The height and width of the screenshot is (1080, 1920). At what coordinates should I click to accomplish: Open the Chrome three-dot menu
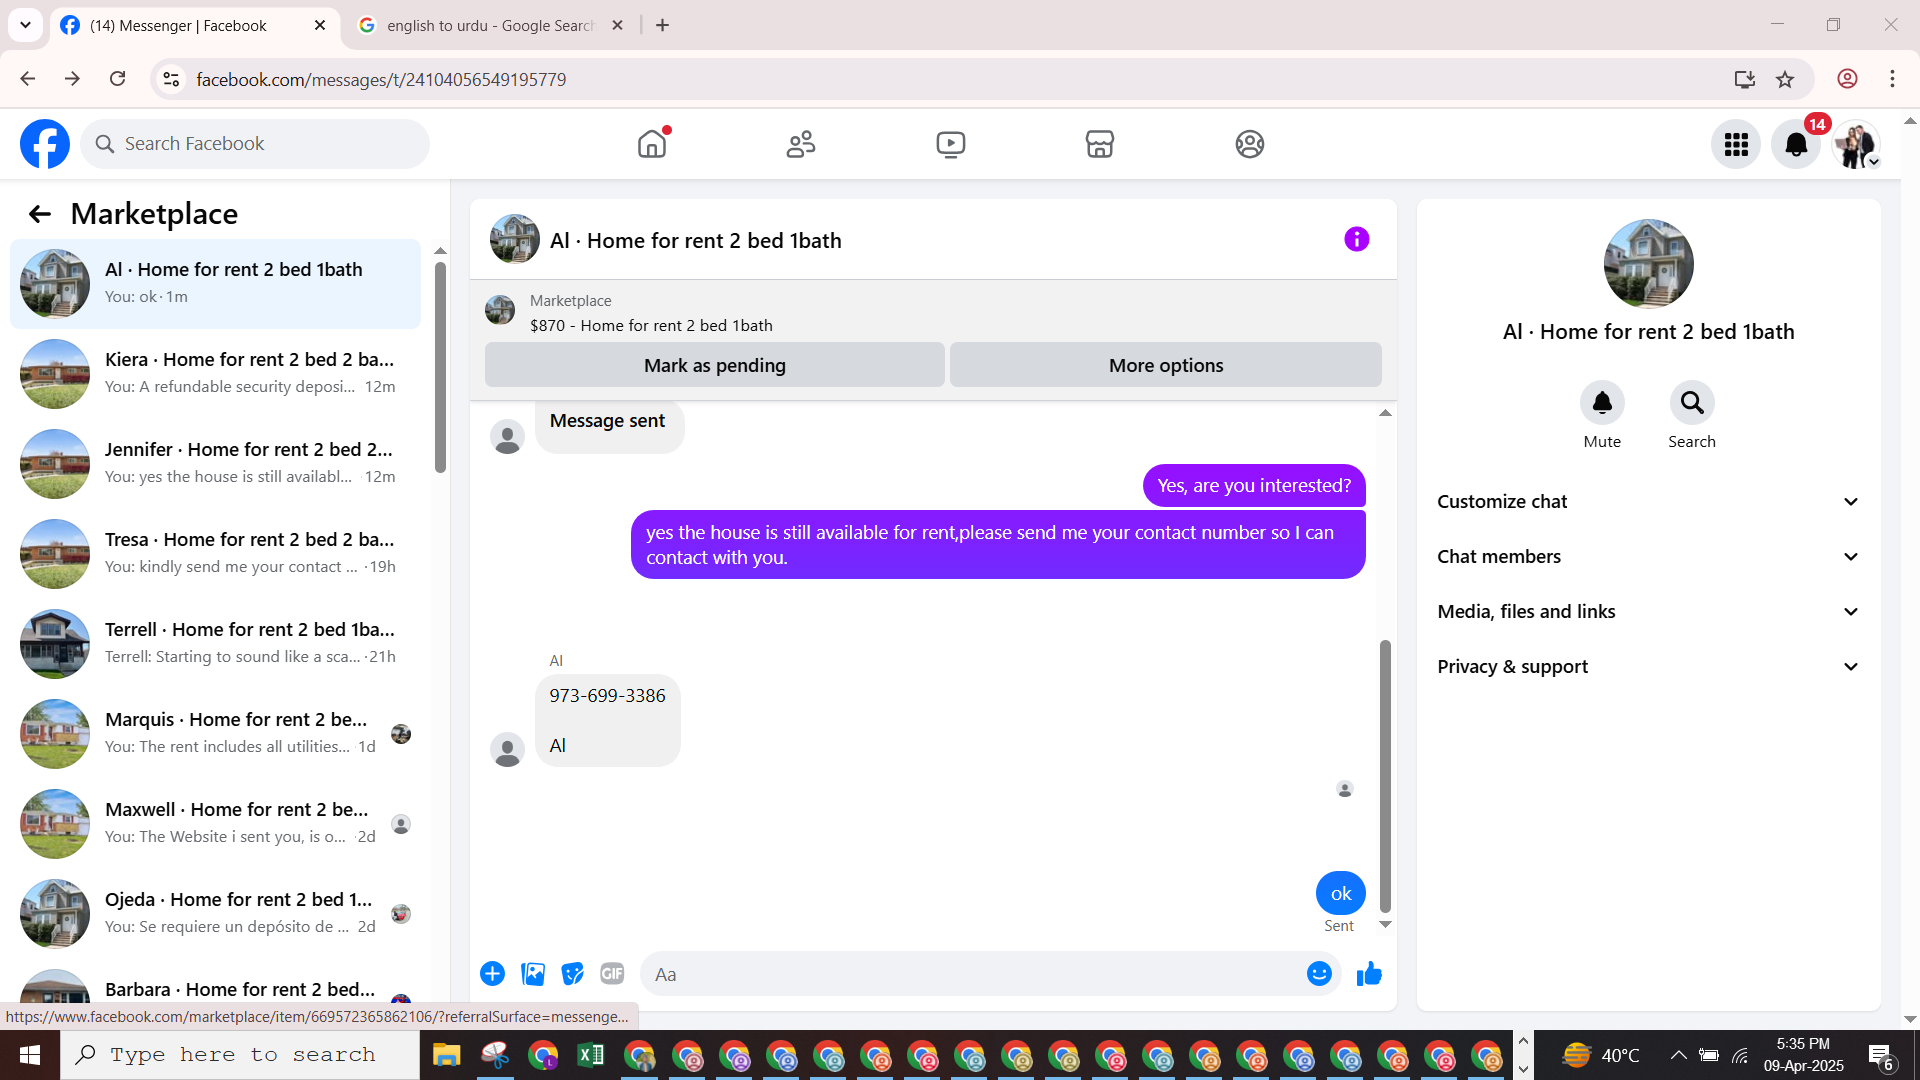point(1892,79)
